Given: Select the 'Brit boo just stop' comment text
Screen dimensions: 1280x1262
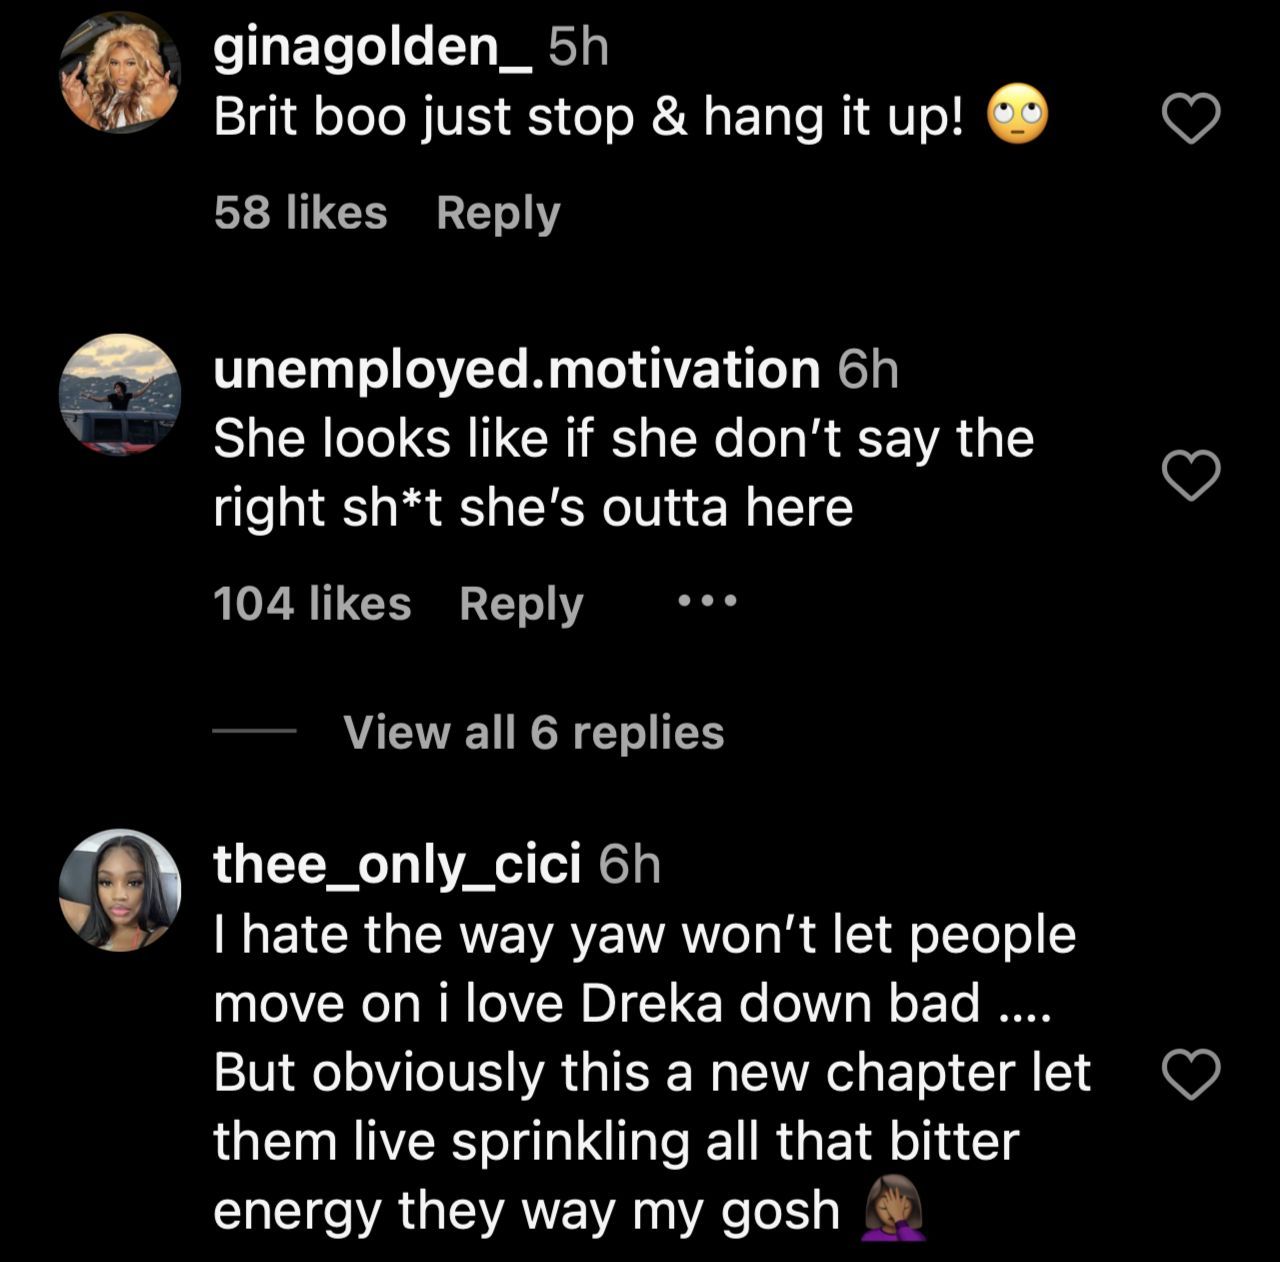Looking at the screenshot, I should (x=590, y=118).
